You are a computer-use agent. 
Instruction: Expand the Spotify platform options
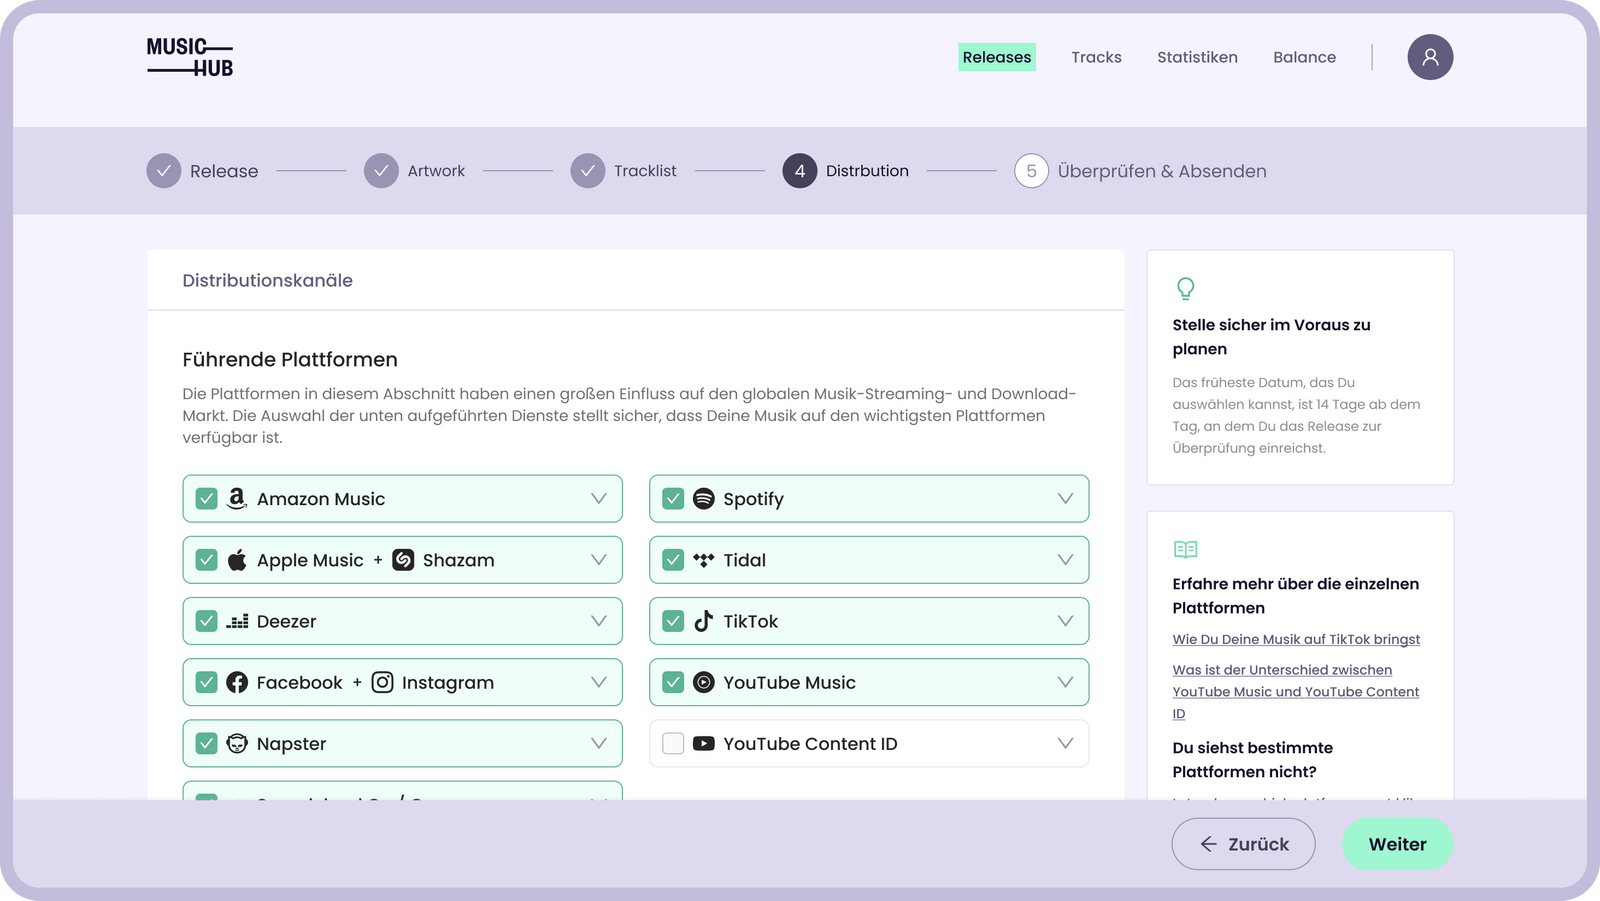pos(1064,498)
